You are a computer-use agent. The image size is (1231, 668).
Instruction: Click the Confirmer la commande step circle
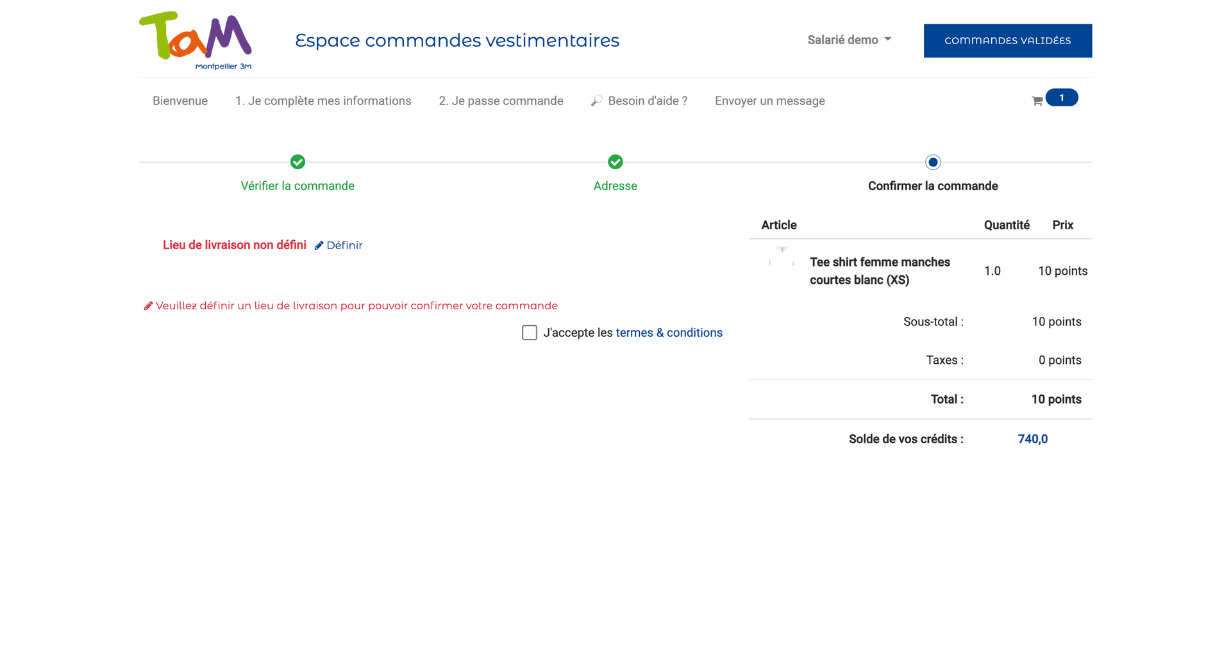933,162
